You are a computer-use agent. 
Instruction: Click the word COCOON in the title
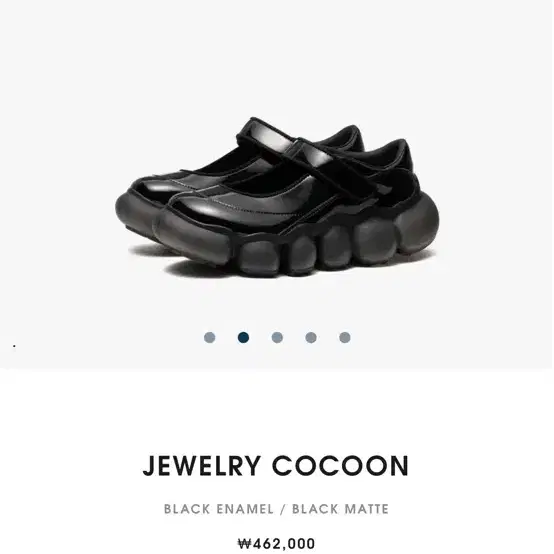click(341, 466)
